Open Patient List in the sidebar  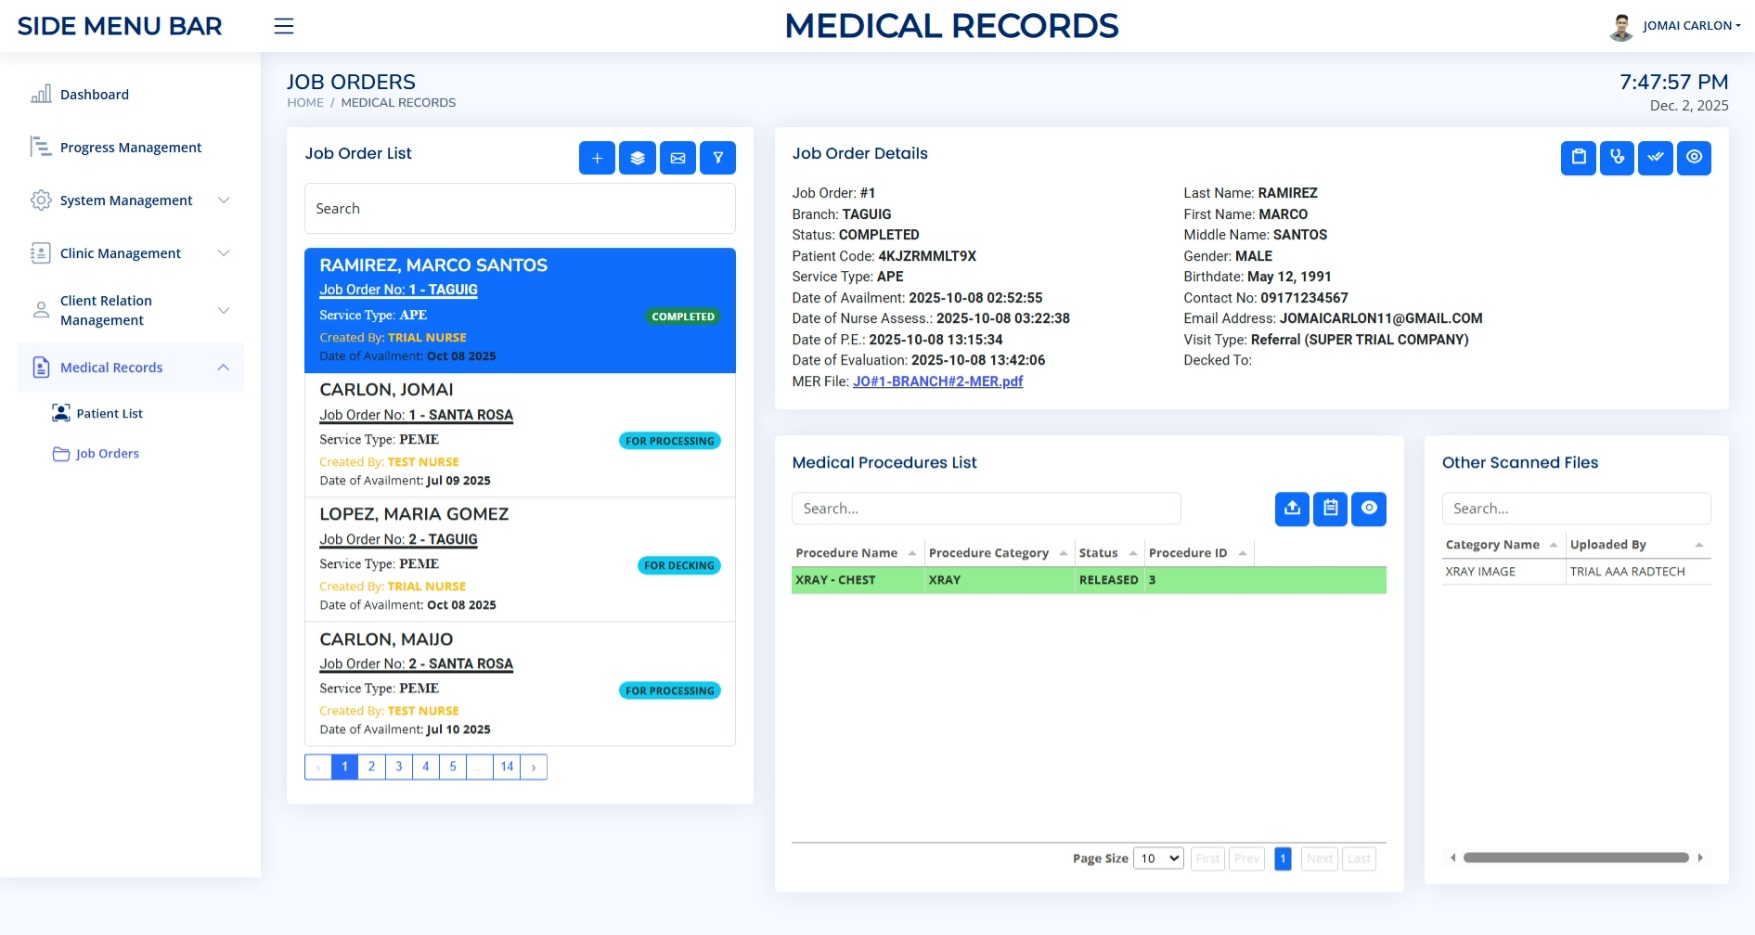pyautogui.click(x=109, y=413)
